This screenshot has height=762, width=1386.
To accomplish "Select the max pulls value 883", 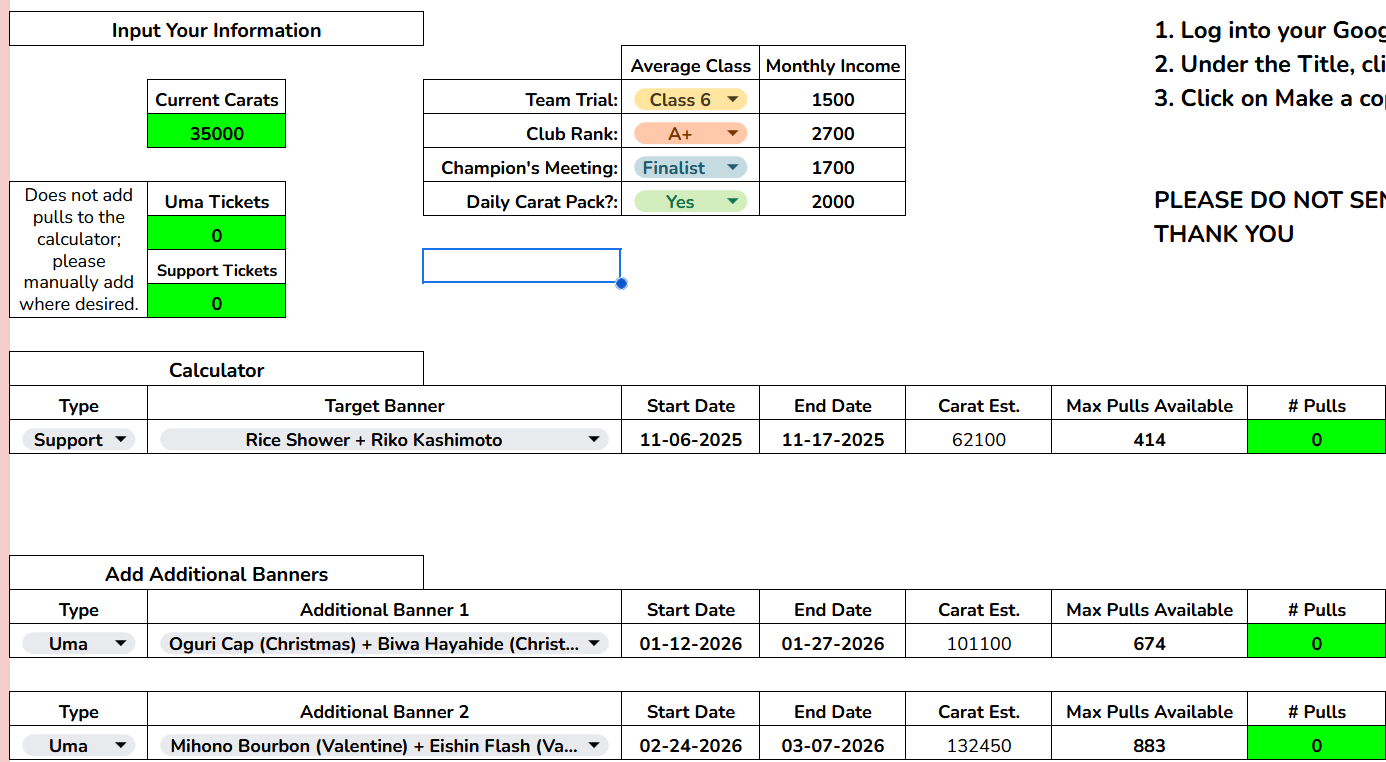I will point(1150,743).
